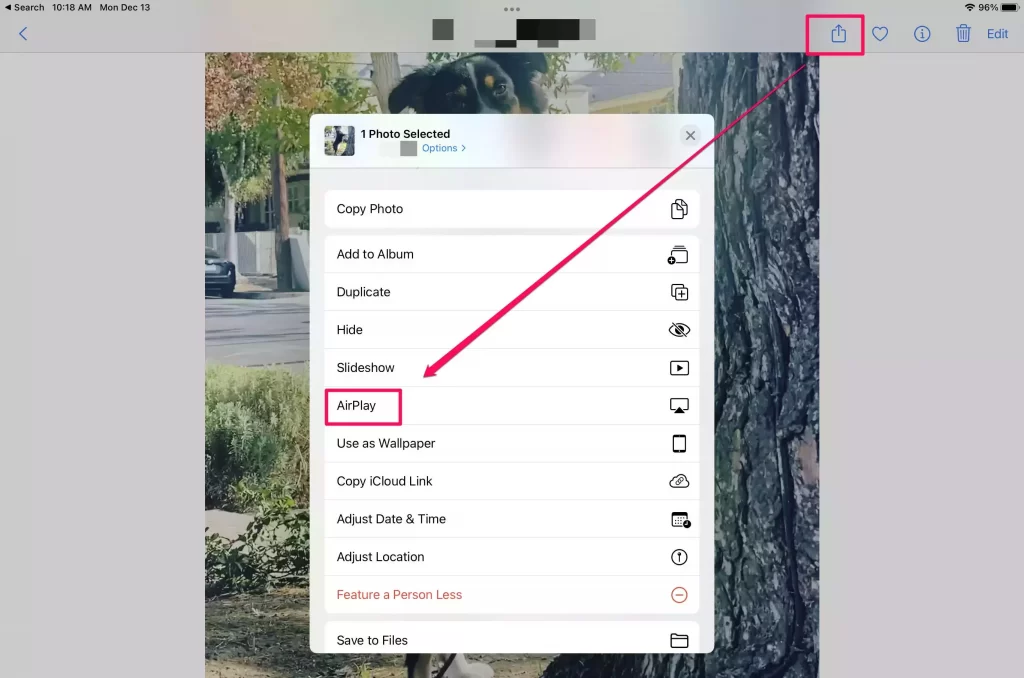The height and width of the screenshot is (678, 1024).
Task: Tap the Wi-Fi status icon
Action: 970,7
